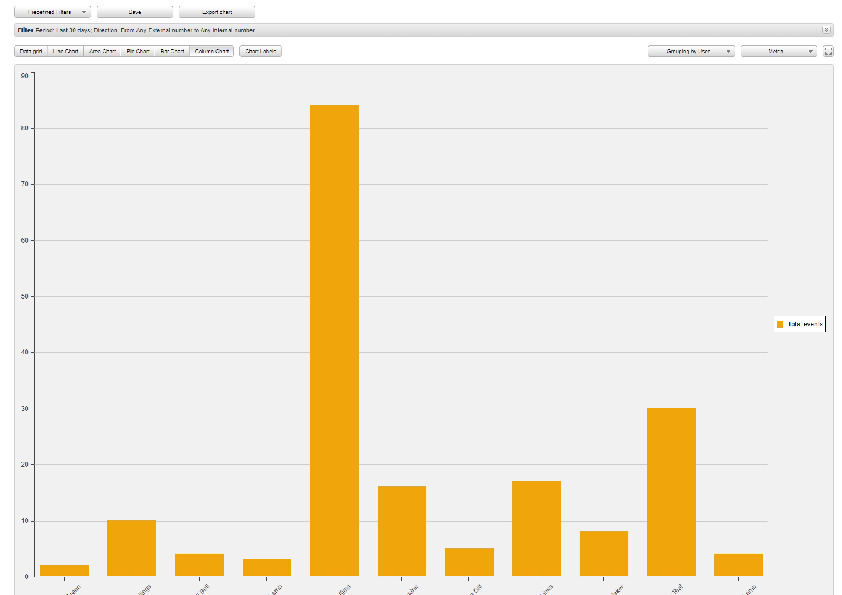The image size is (842, 595).
Task: Select the bar with value 17
Action: point(536,528)
